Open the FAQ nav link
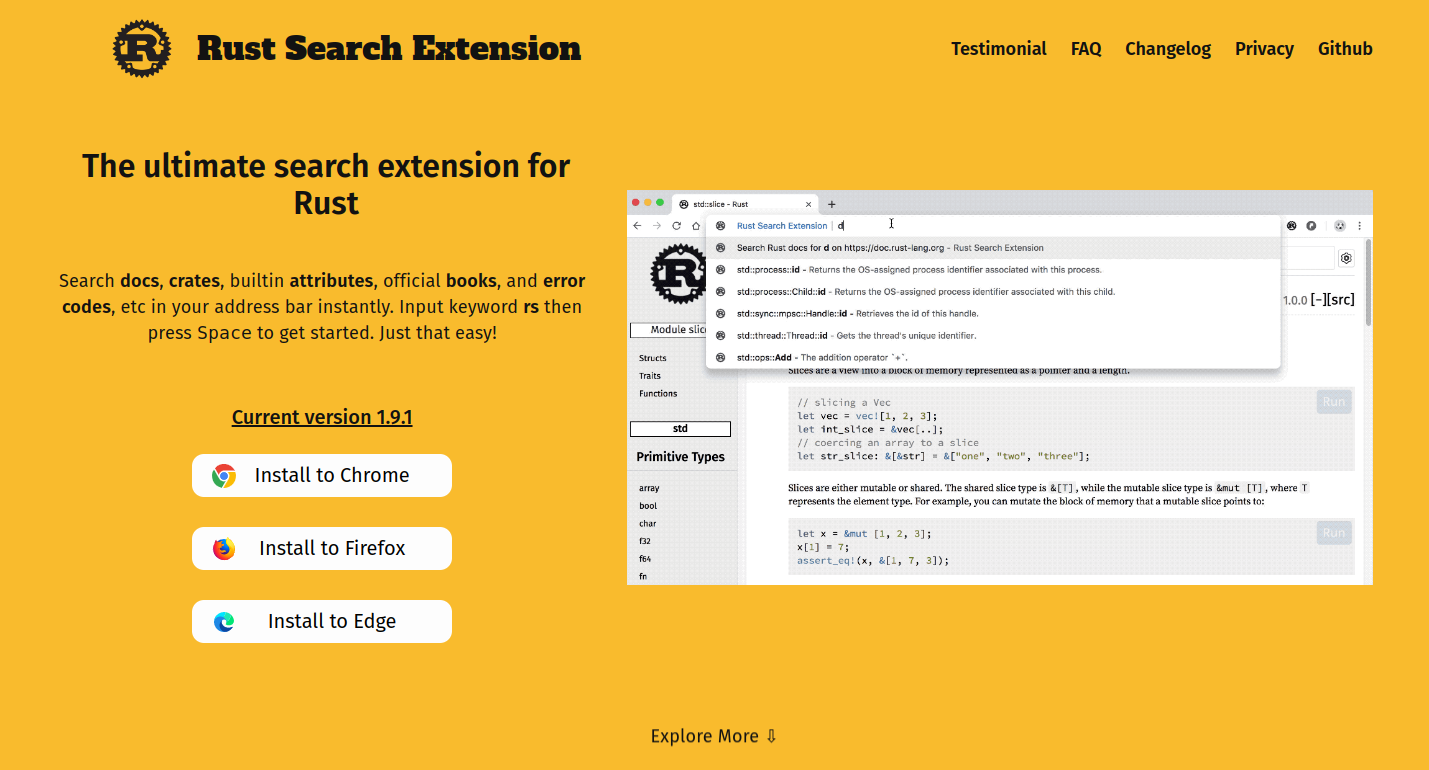This screenshot has width=1429, height=770. pos(1086,49)
